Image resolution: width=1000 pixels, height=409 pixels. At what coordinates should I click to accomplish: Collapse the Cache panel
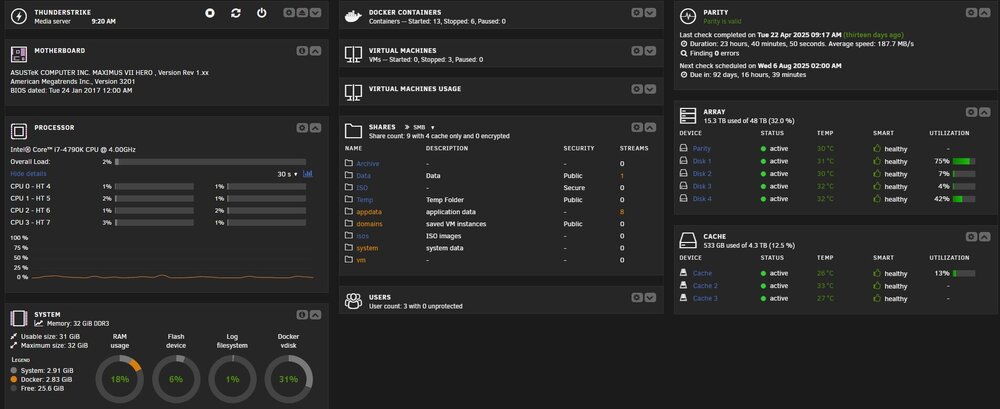coord(984,237)
